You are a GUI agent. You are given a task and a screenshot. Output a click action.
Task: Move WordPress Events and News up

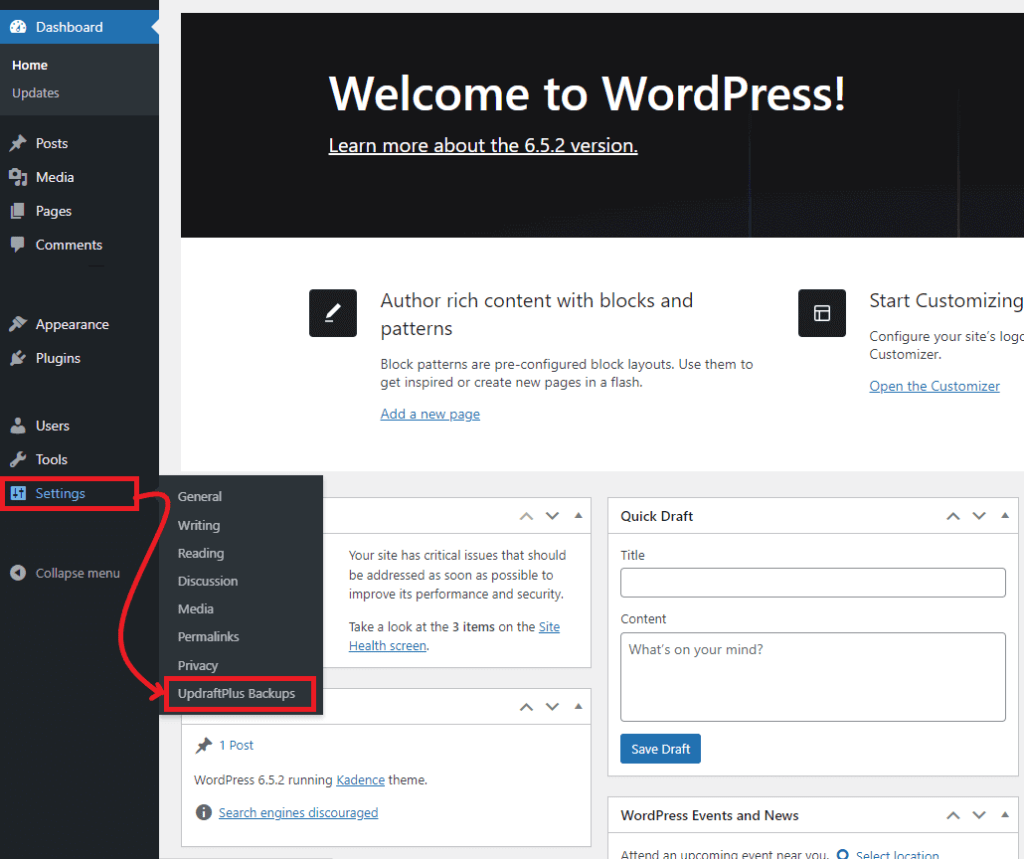(953, 815)
